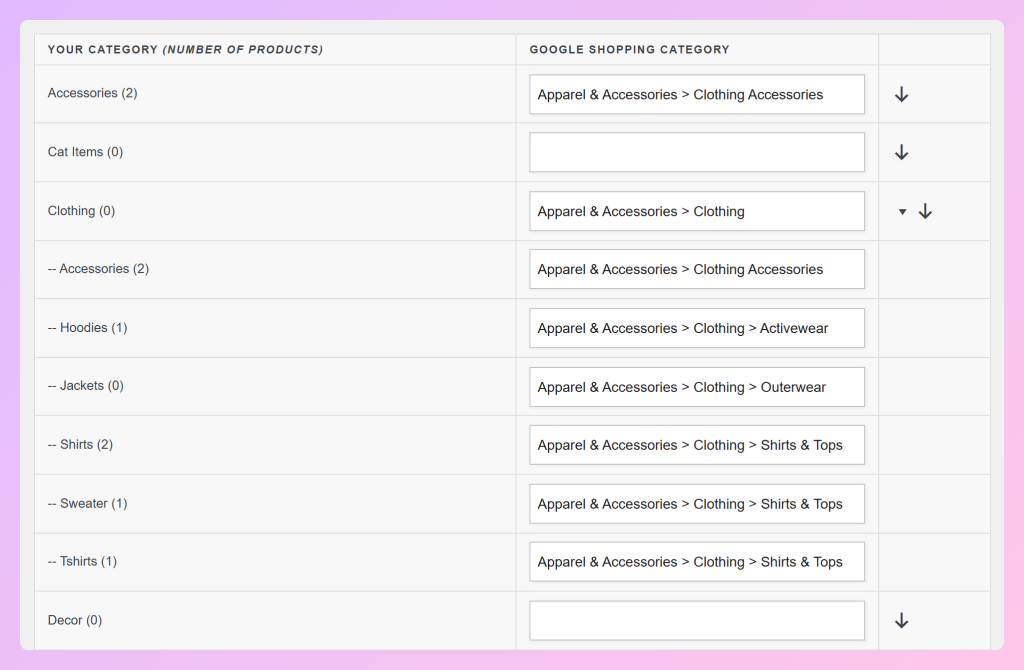Edit category field for sub-item -- Accessories (2)
This screenshot has width=1024, height=670.
click(x=697, y=269)
